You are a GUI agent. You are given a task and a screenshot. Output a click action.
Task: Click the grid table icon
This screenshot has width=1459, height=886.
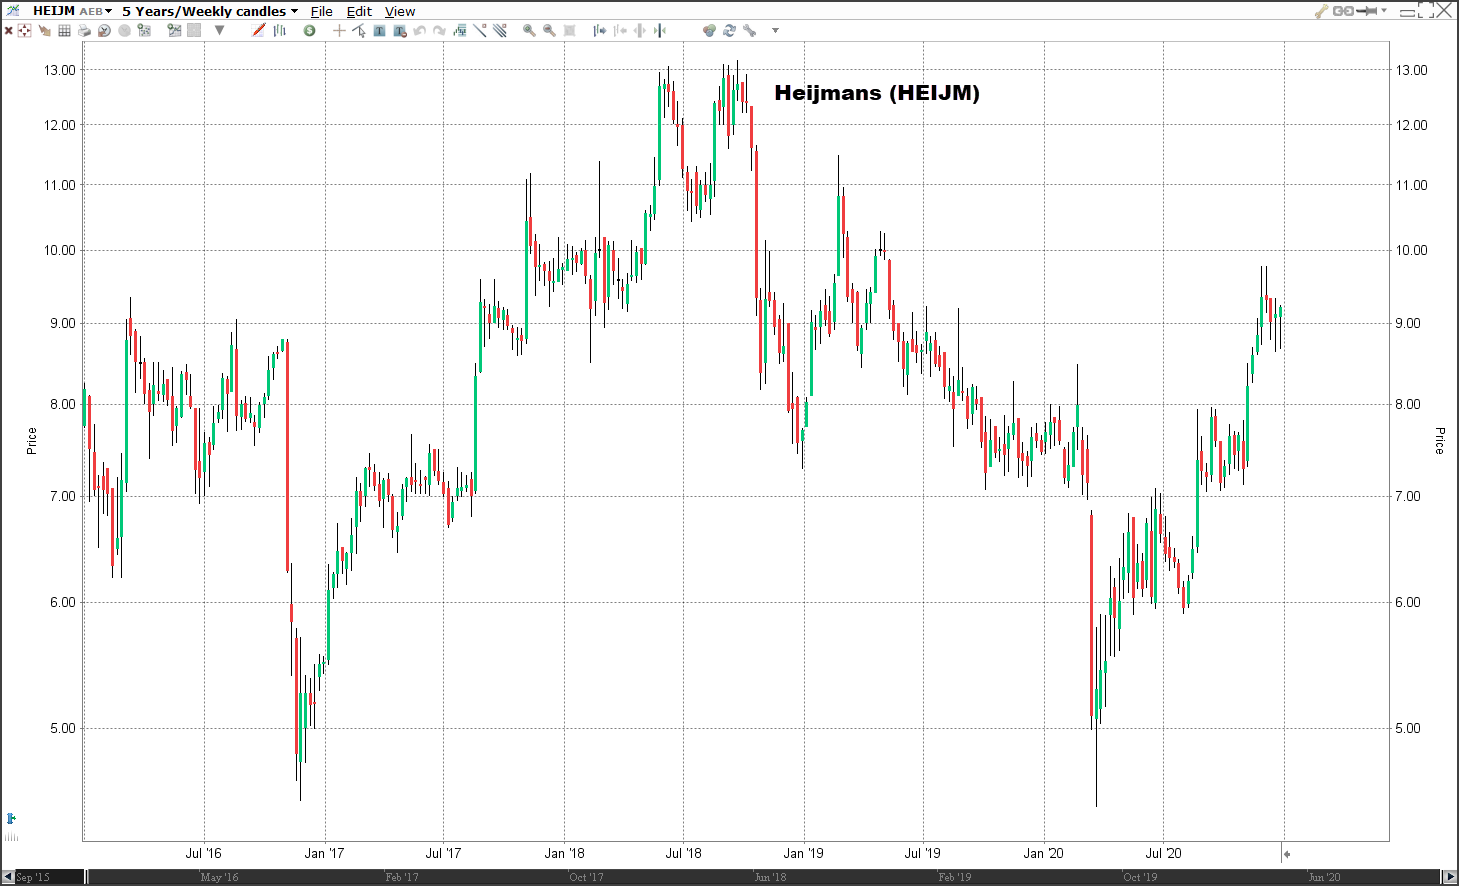click(65, 31)
